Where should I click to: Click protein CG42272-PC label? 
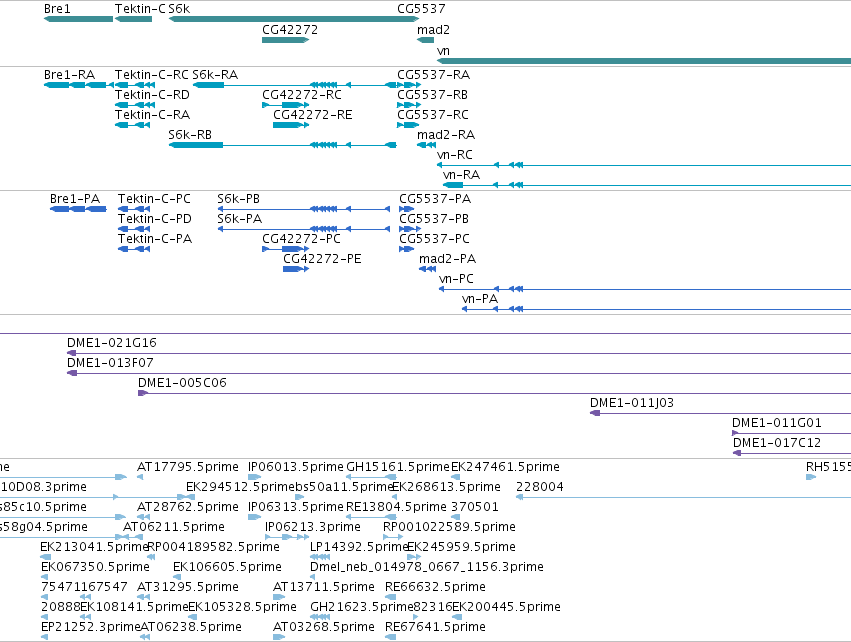click(x=301, y=239)
